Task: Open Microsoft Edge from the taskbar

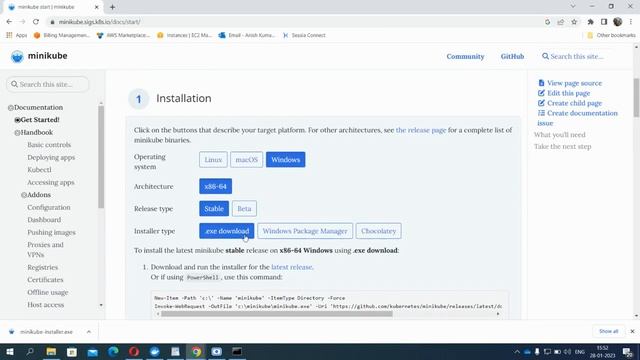Action: click(113, 351)
